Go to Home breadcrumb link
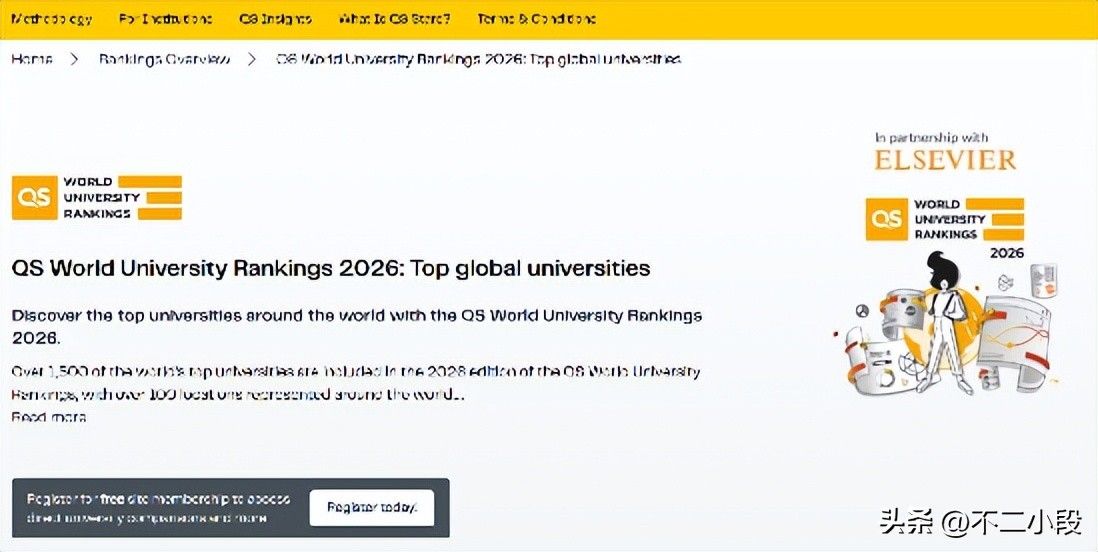Viewport: 1098px width, 552px height. [x=32, y=59]
